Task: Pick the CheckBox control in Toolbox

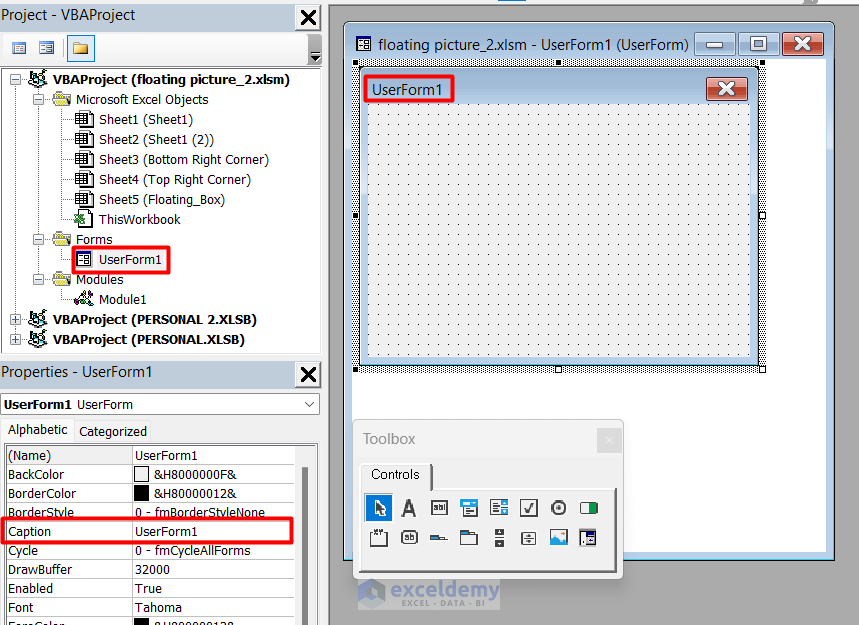Action: click(x=529, y=508)
